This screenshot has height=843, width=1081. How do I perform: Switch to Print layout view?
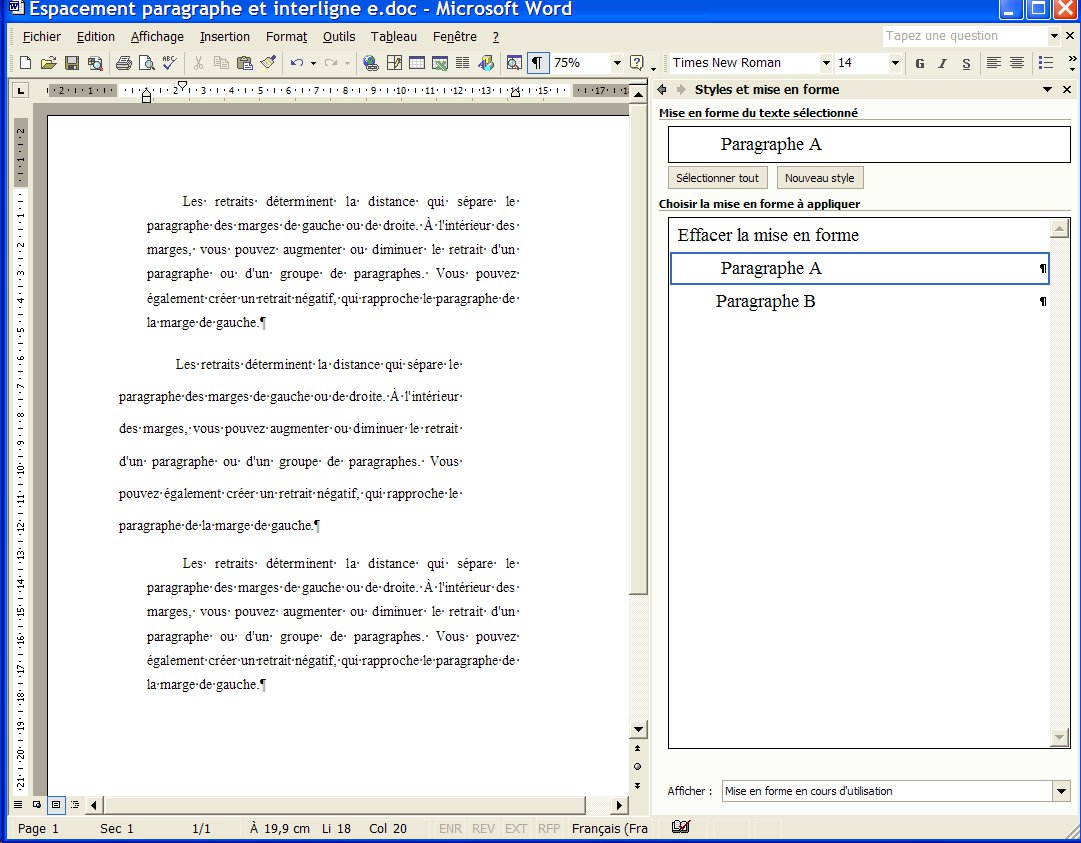pyautogui.click(x=56, y=804)
